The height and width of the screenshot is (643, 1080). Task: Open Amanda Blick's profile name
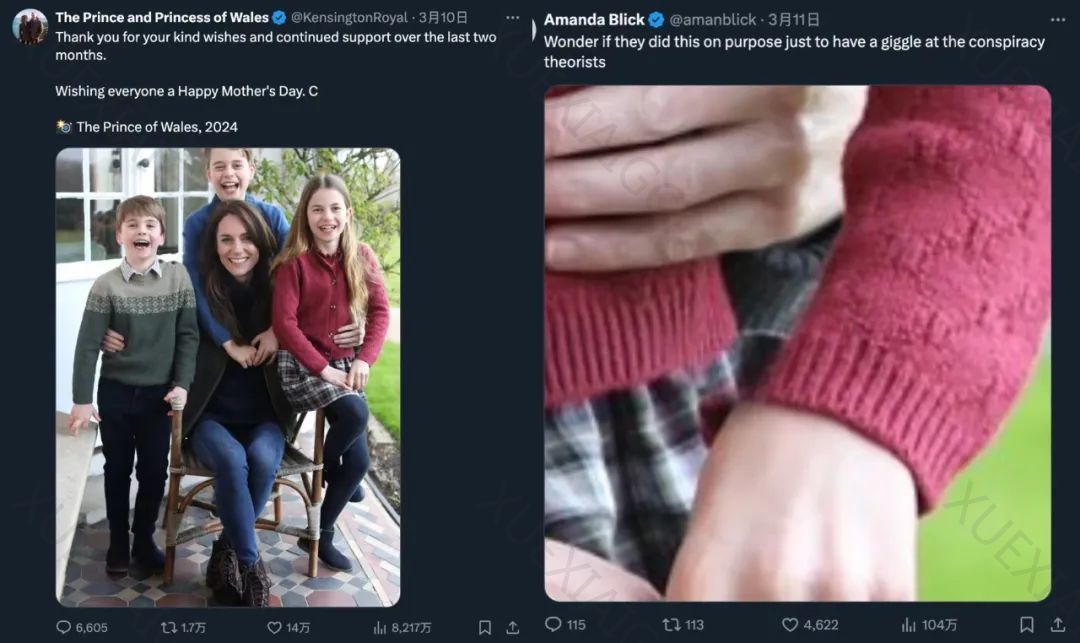(x=594, y=20)
